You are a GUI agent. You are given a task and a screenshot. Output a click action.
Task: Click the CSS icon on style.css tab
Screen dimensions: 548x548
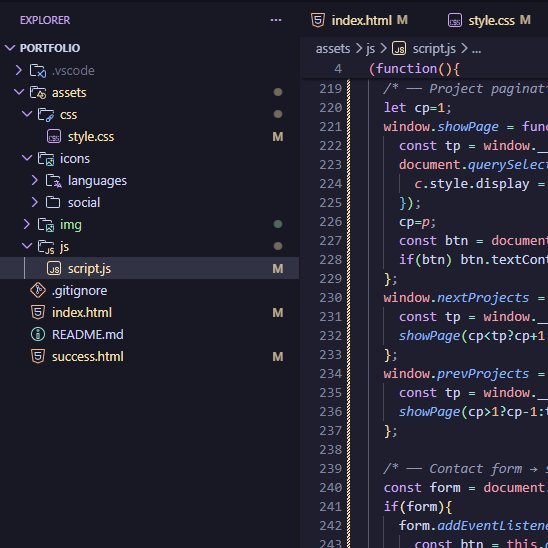pos(455,20)
